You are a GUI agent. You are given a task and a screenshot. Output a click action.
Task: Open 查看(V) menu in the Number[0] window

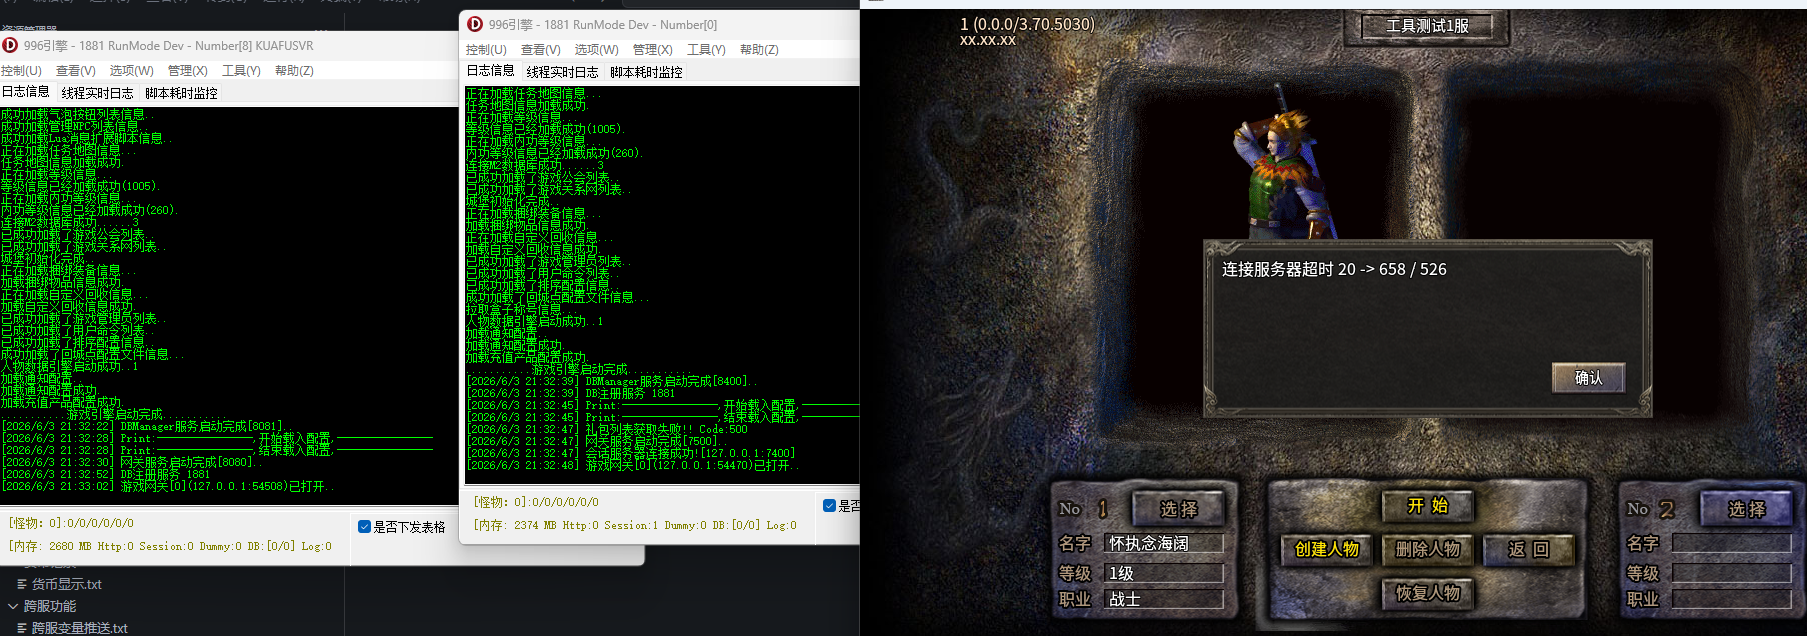pos(540,49)
